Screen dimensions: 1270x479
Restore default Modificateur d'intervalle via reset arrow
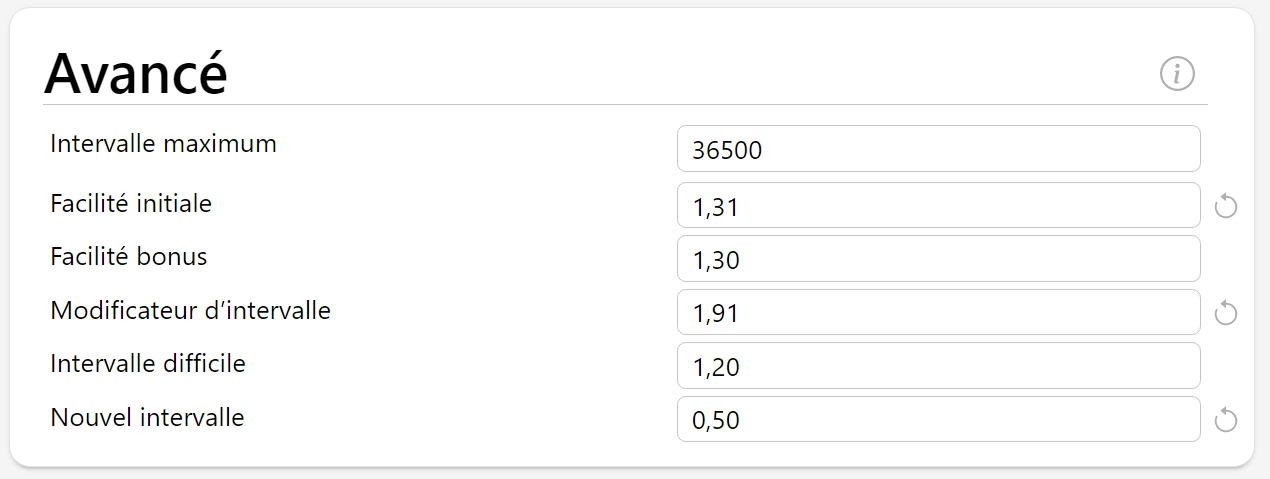[x=1226, y=313]
